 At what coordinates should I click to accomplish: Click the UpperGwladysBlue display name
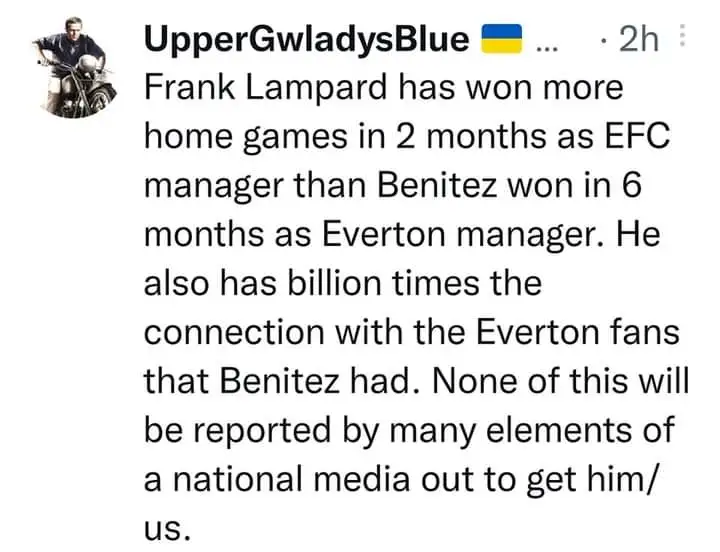(x=308, y=40)
